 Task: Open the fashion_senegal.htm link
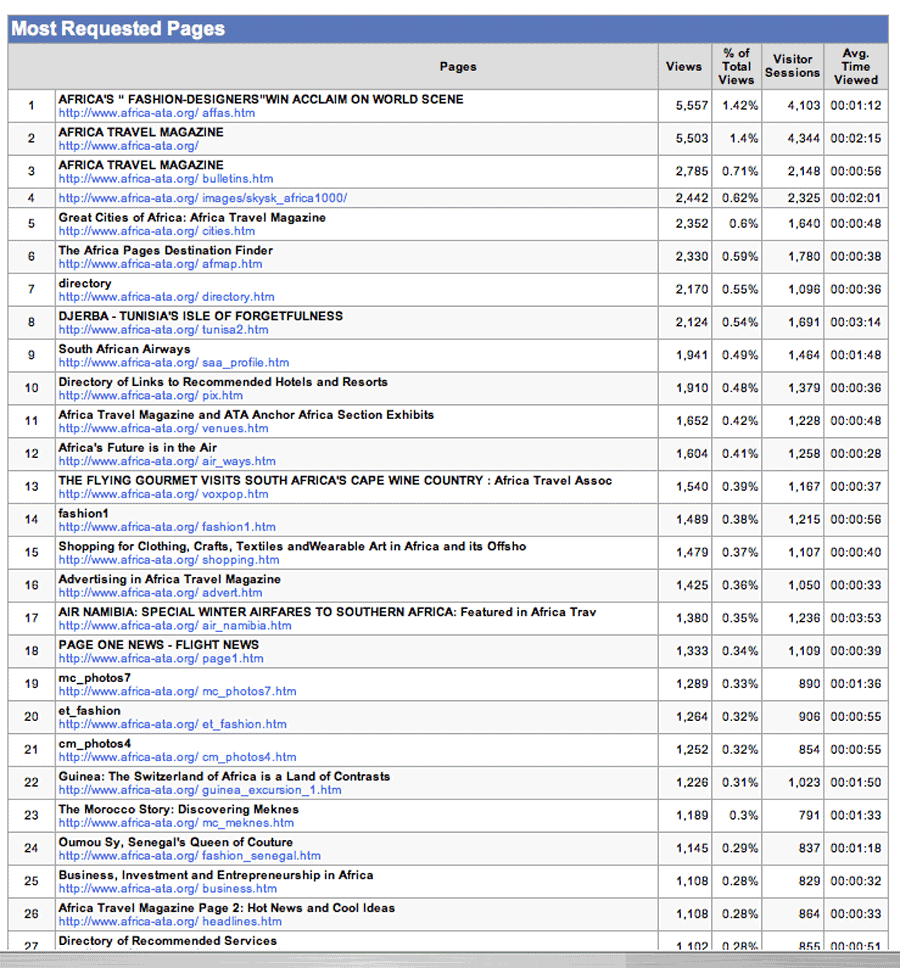click(x=190, y=856)
